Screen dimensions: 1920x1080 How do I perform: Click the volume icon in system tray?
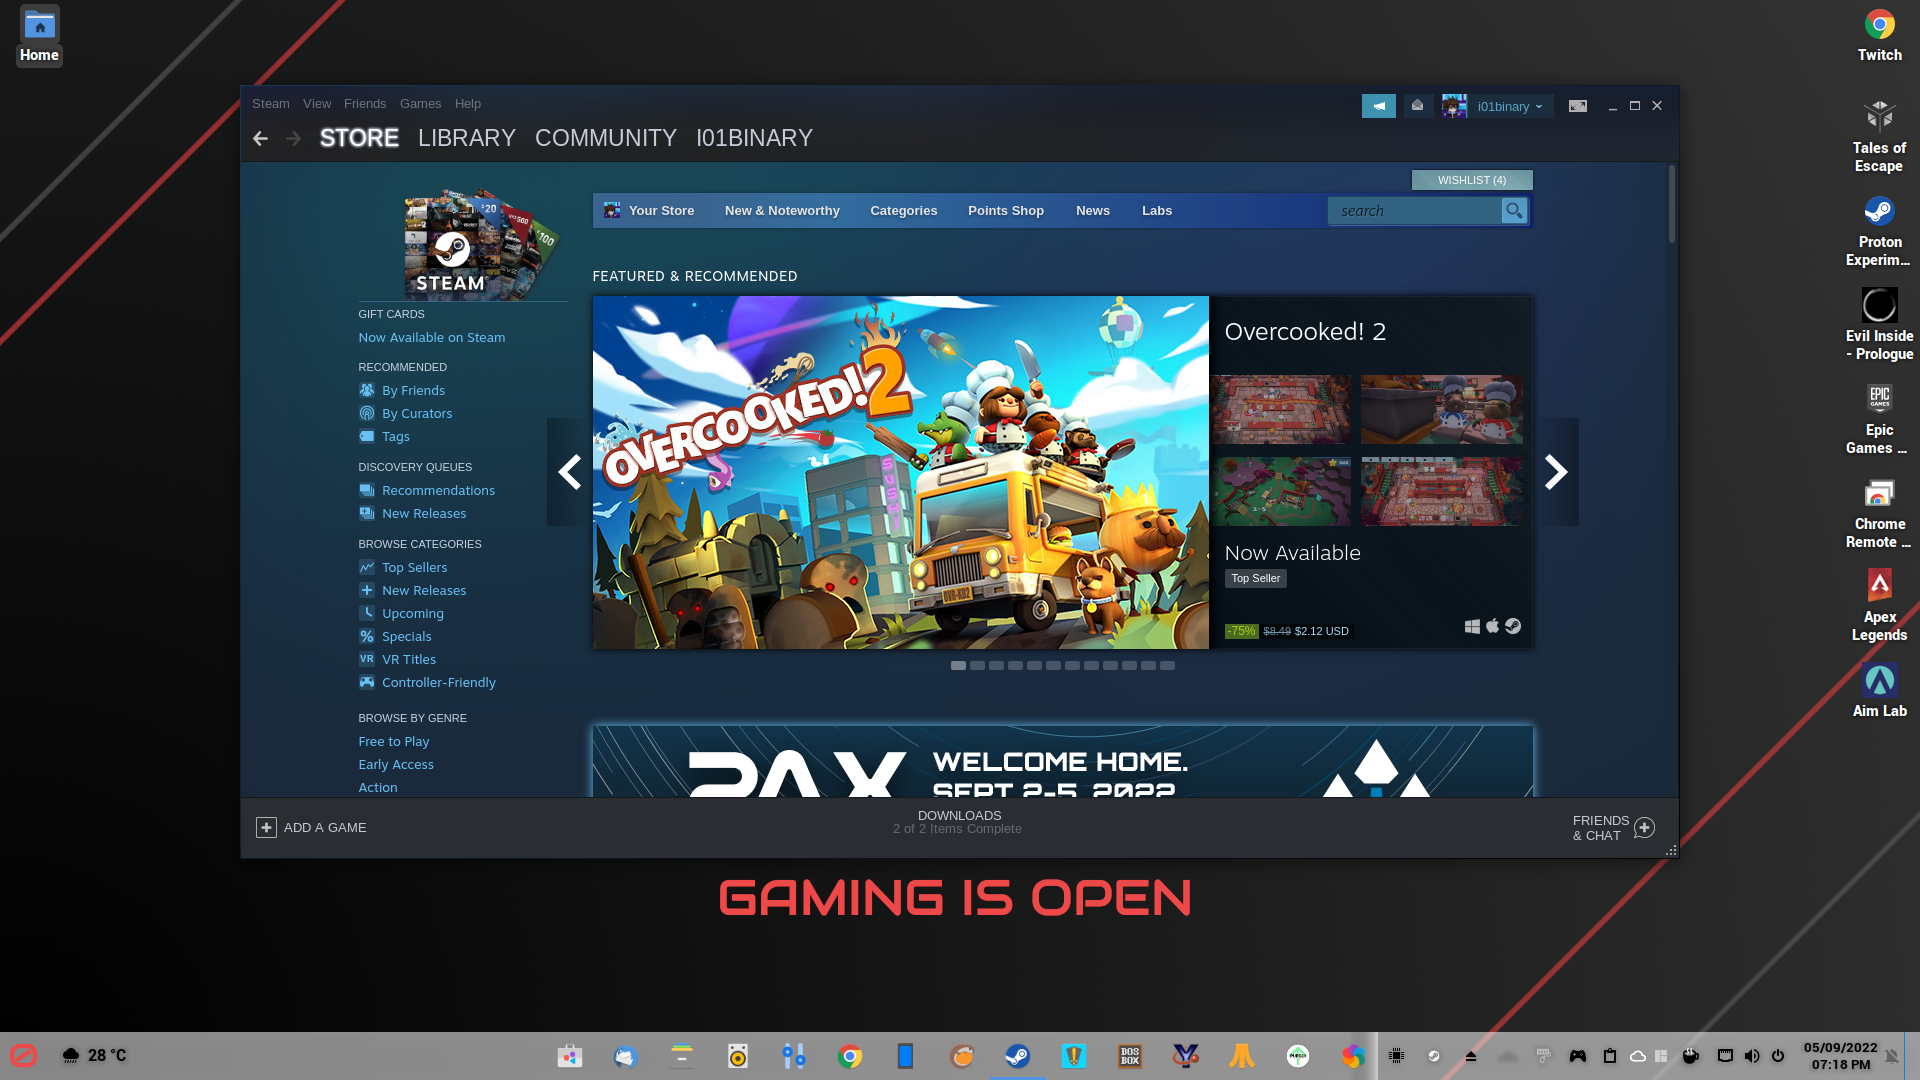1752,1056
